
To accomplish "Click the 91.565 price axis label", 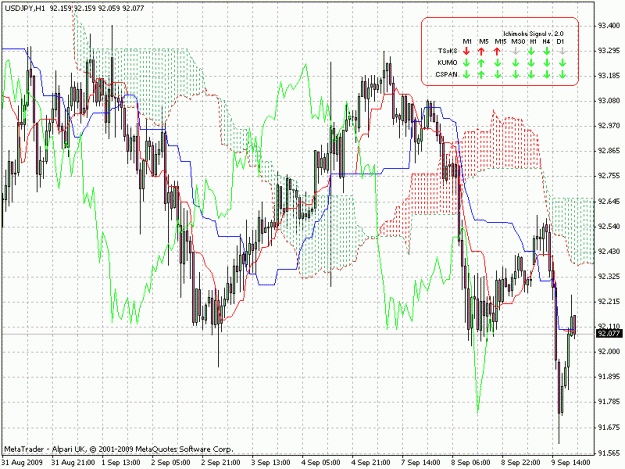I will pos(609,453).
